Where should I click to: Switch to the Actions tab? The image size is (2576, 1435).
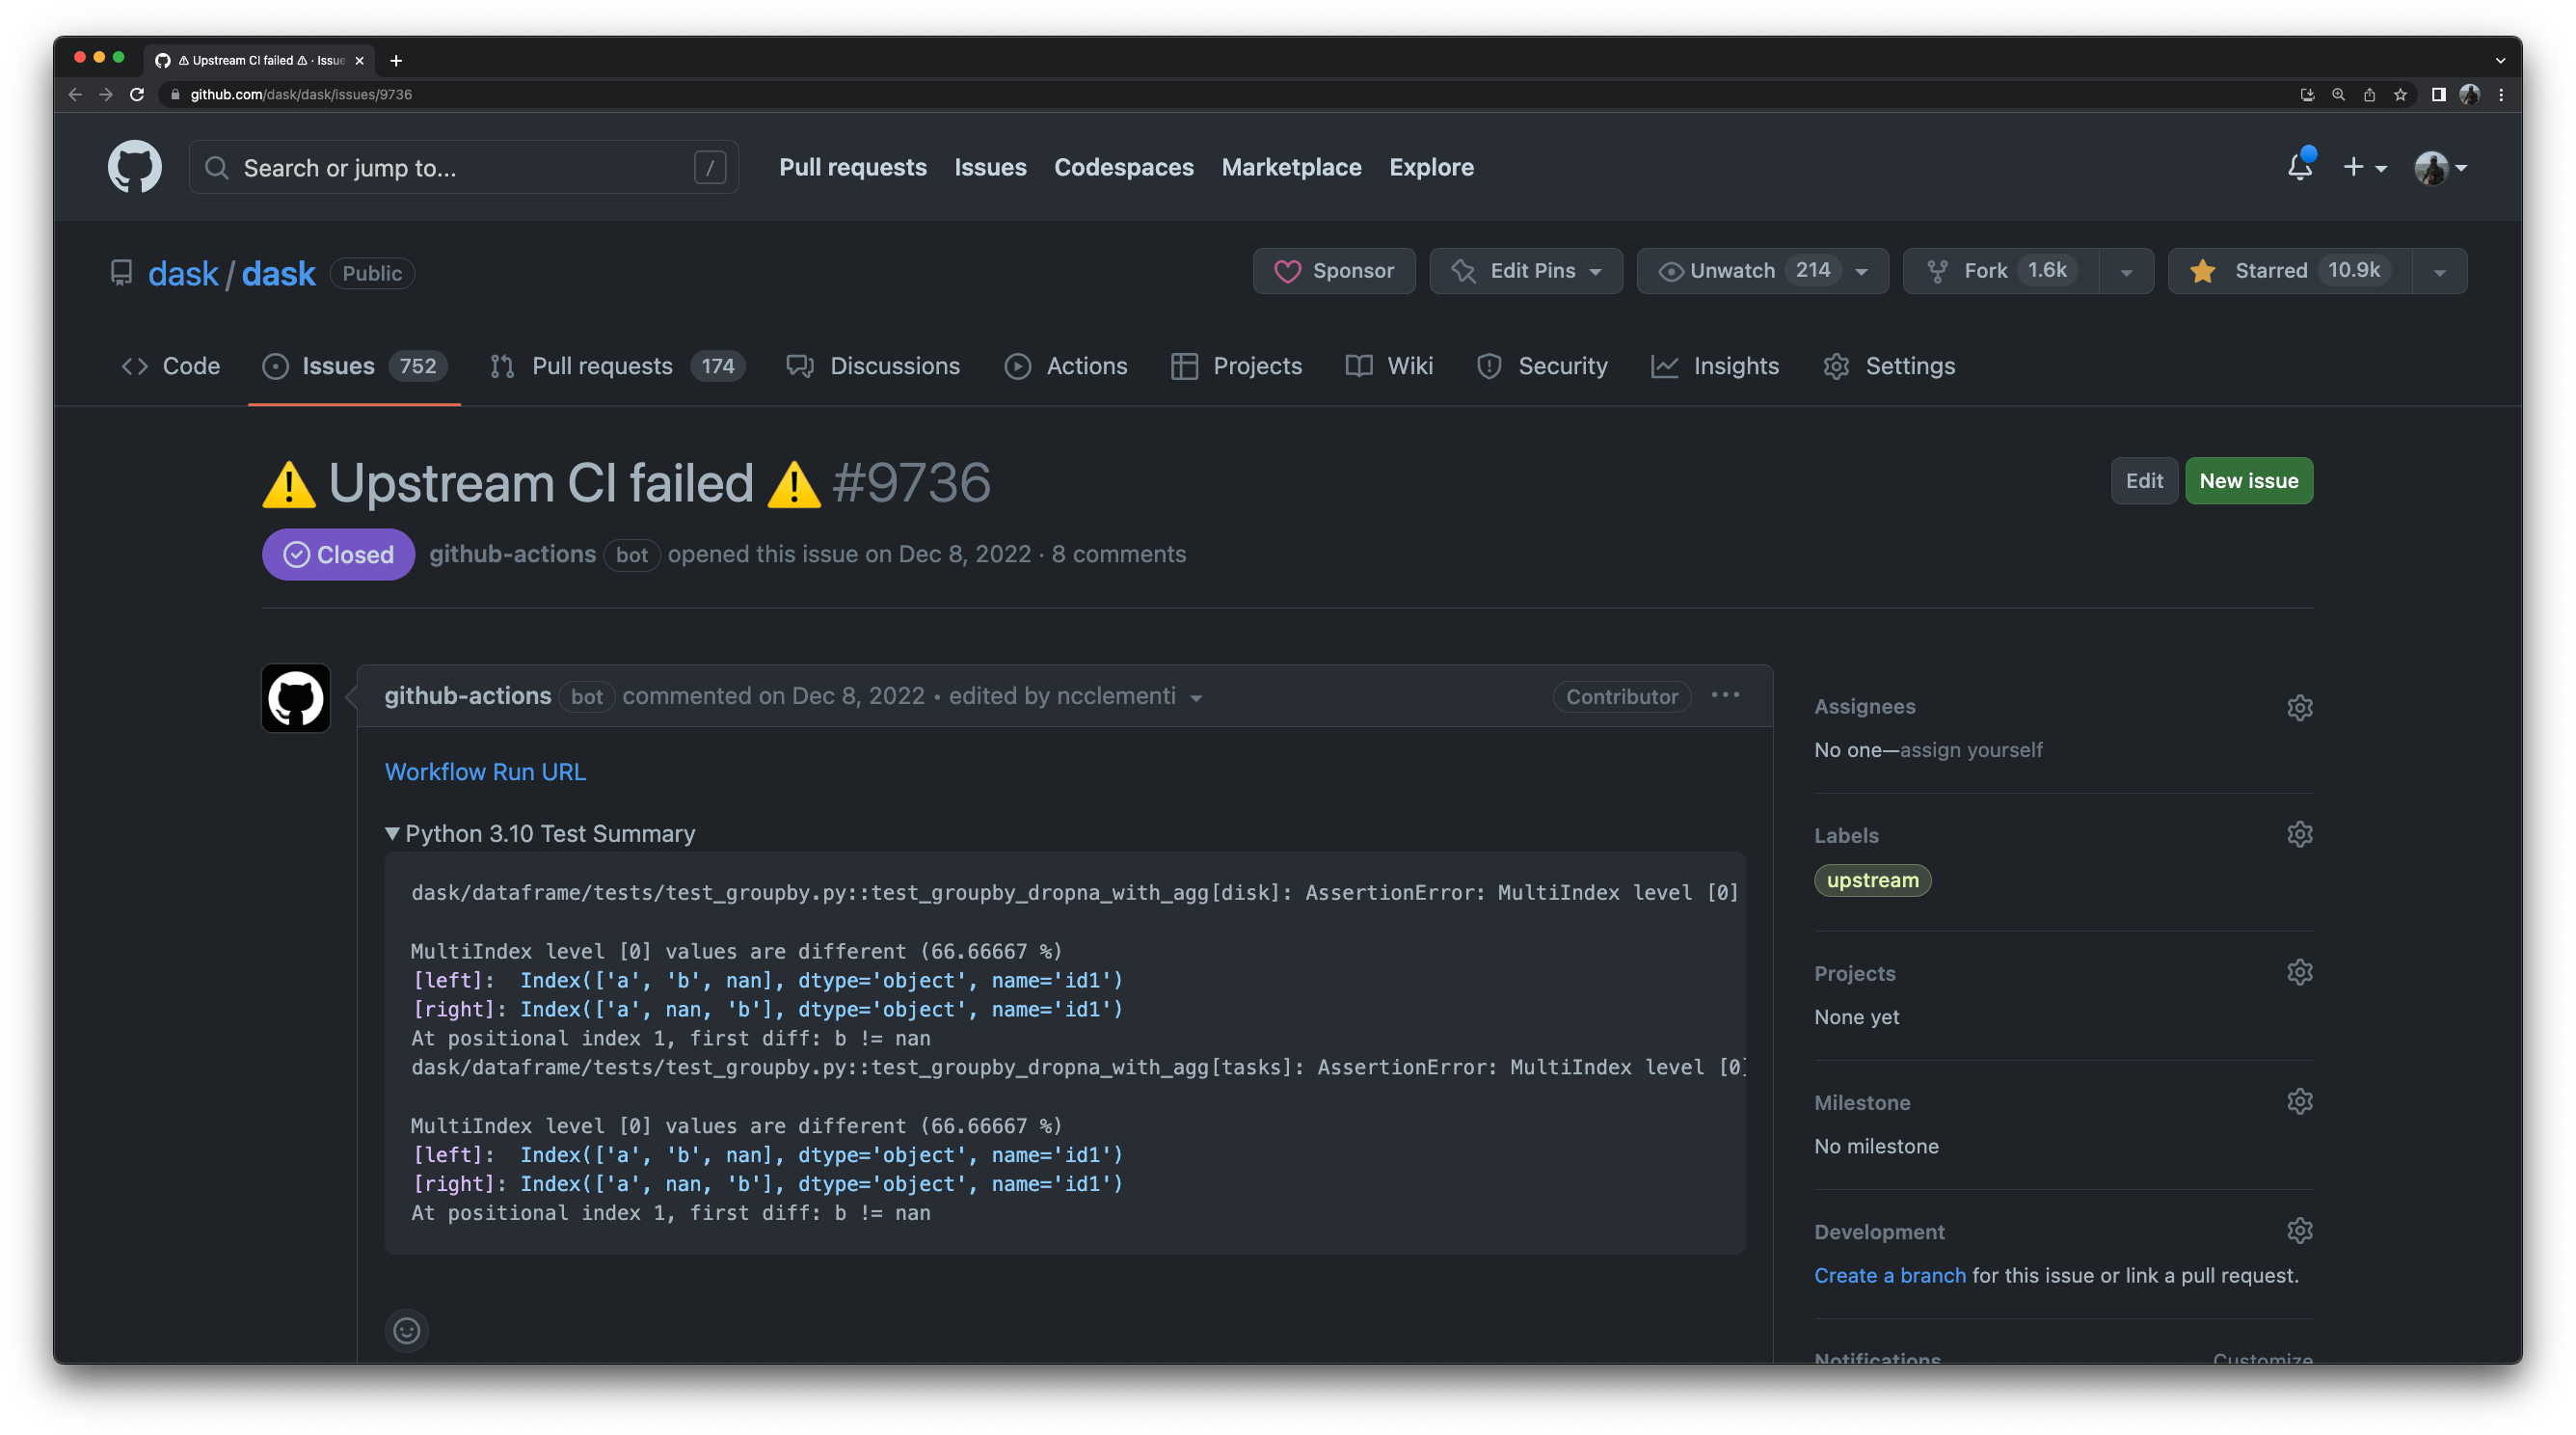coord(1085,366)
